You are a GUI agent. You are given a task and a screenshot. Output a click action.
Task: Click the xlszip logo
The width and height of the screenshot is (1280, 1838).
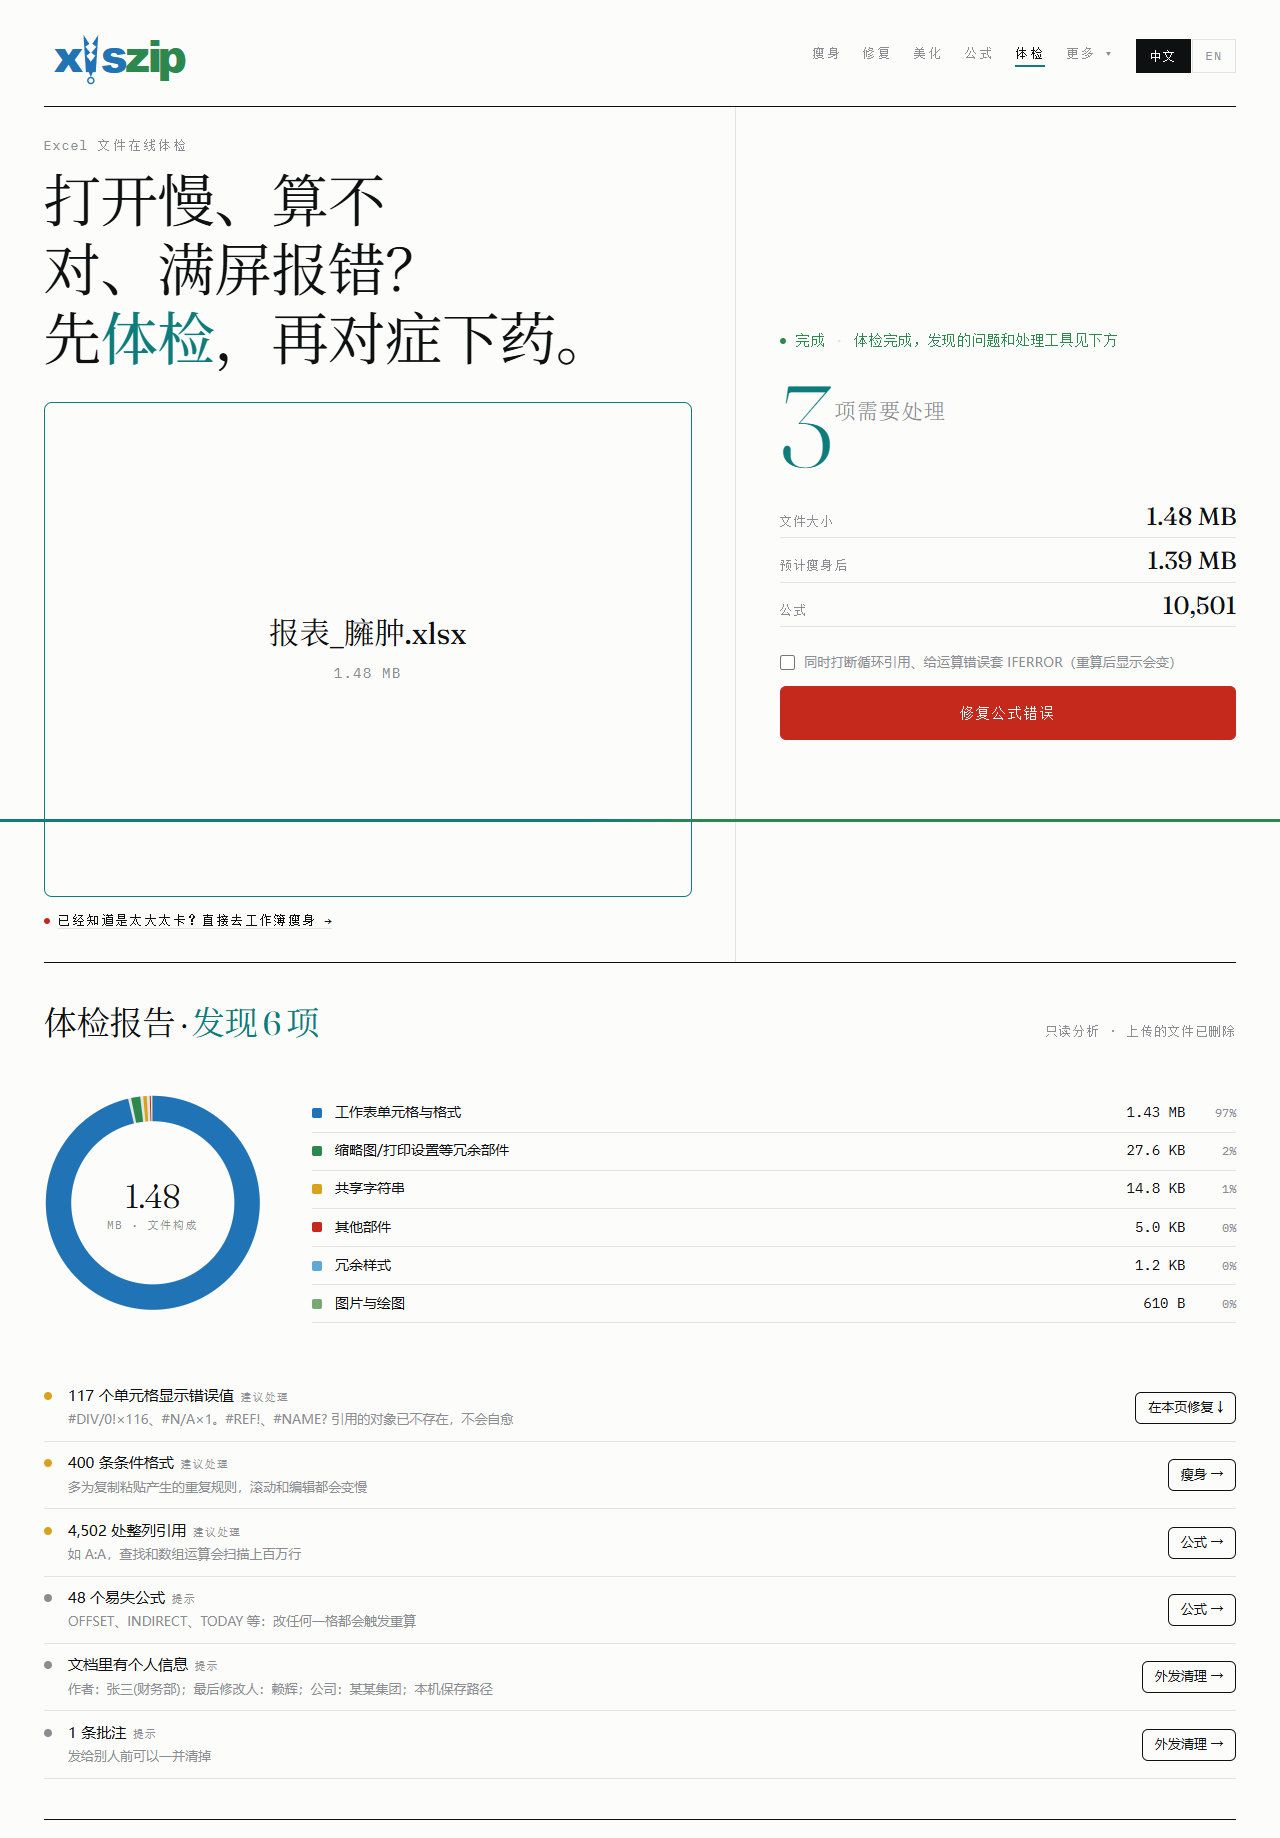click(x=120, y=59)
